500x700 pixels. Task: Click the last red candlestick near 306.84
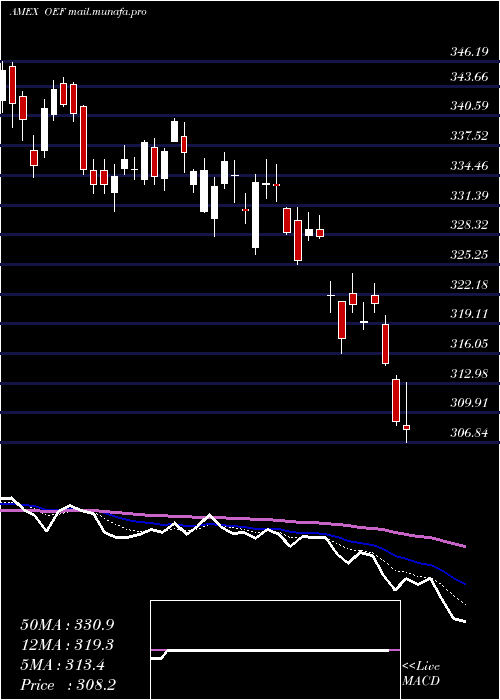click(406, 427)
